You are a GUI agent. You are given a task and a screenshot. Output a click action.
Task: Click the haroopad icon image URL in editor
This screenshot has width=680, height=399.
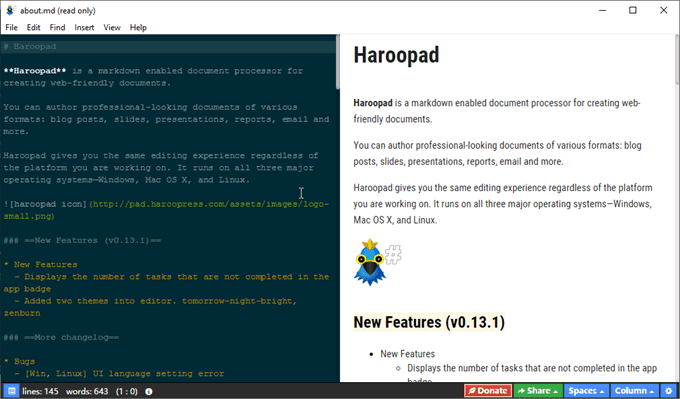pyautogui.click(x=166, y=210)
